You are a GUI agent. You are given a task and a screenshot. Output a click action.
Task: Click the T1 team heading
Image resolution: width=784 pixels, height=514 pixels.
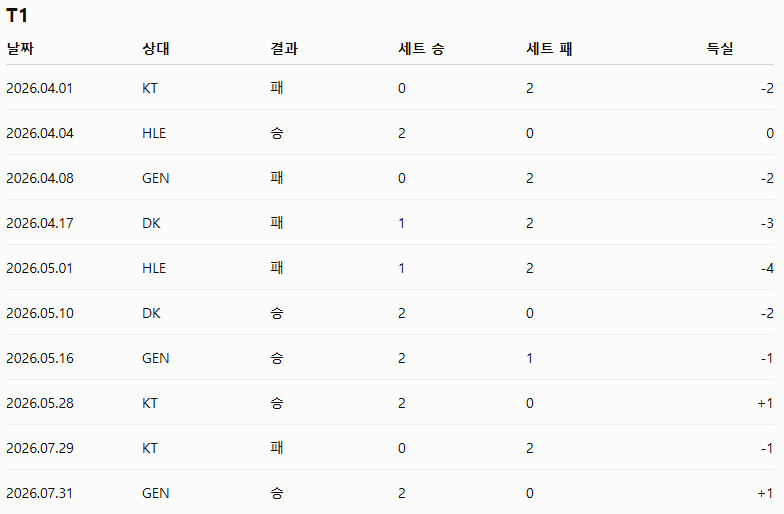point(16,16)
